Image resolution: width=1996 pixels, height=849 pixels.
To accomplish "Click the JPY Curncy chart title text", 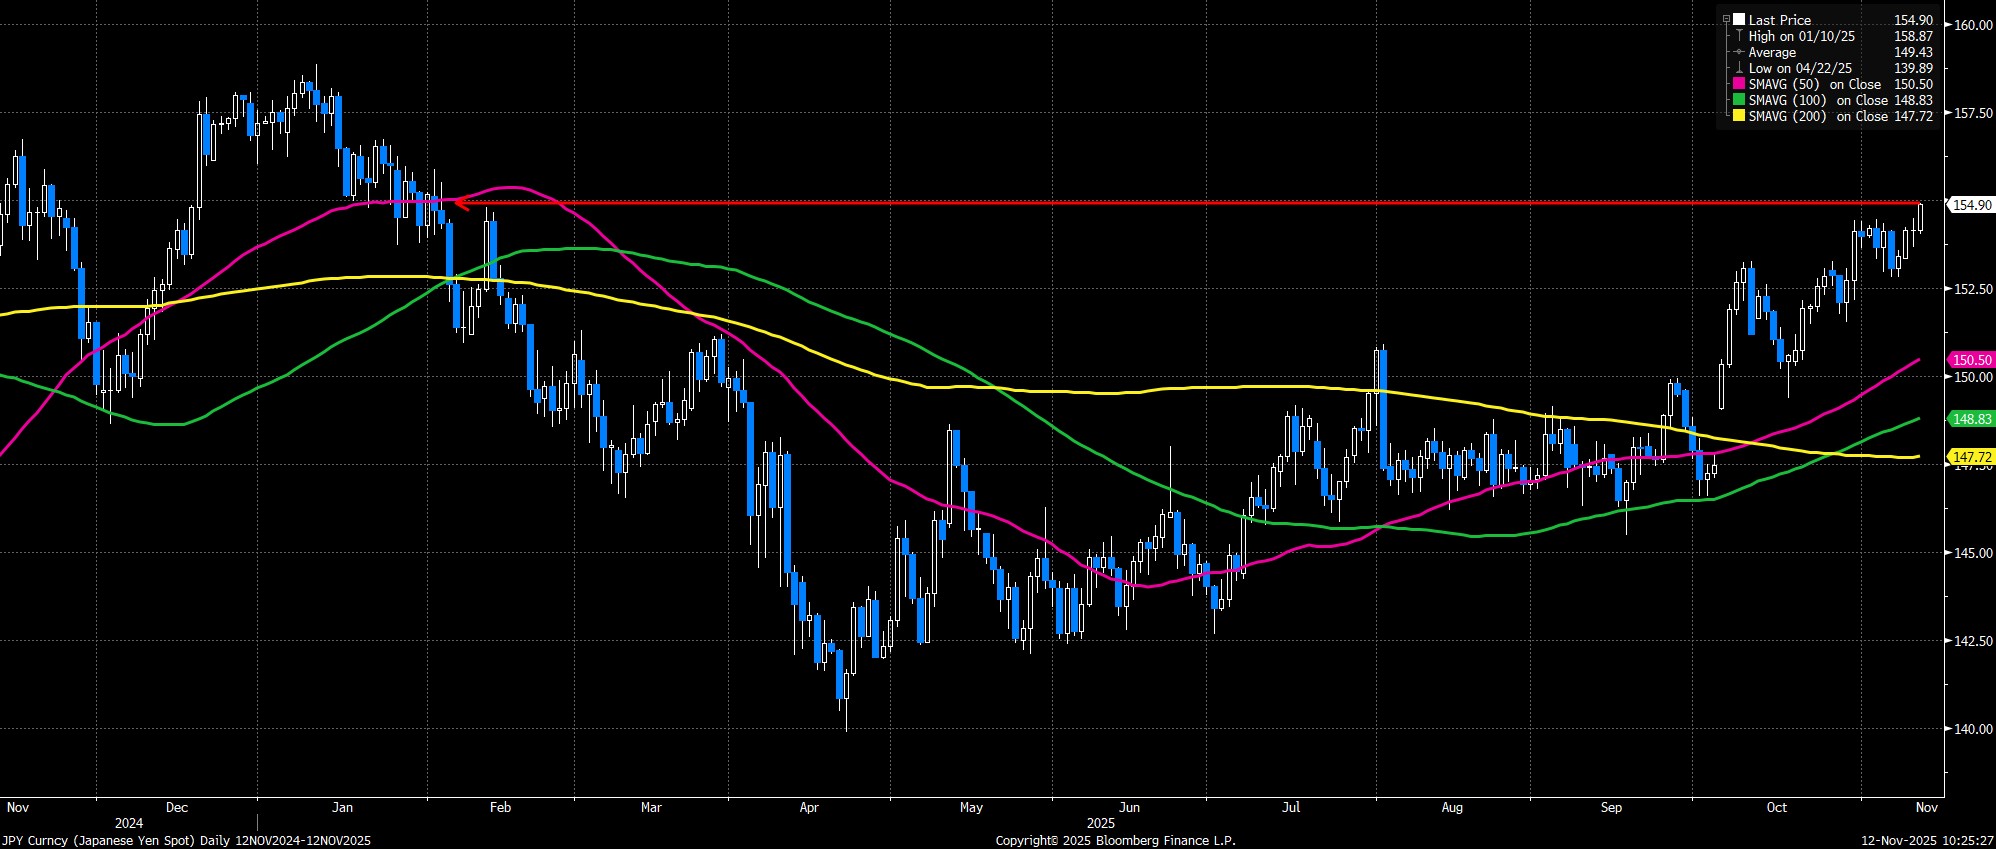I will [186, 841].
